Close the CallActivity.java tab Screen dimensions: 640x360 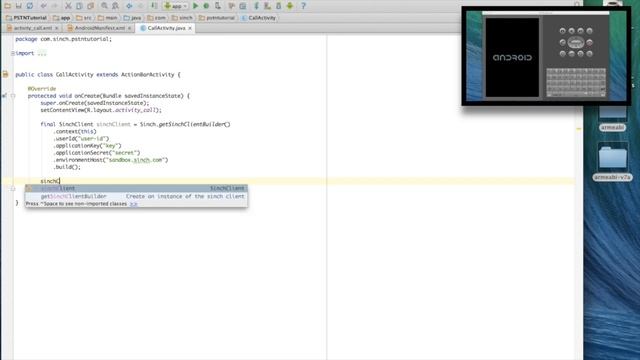(x=190, y=28)
